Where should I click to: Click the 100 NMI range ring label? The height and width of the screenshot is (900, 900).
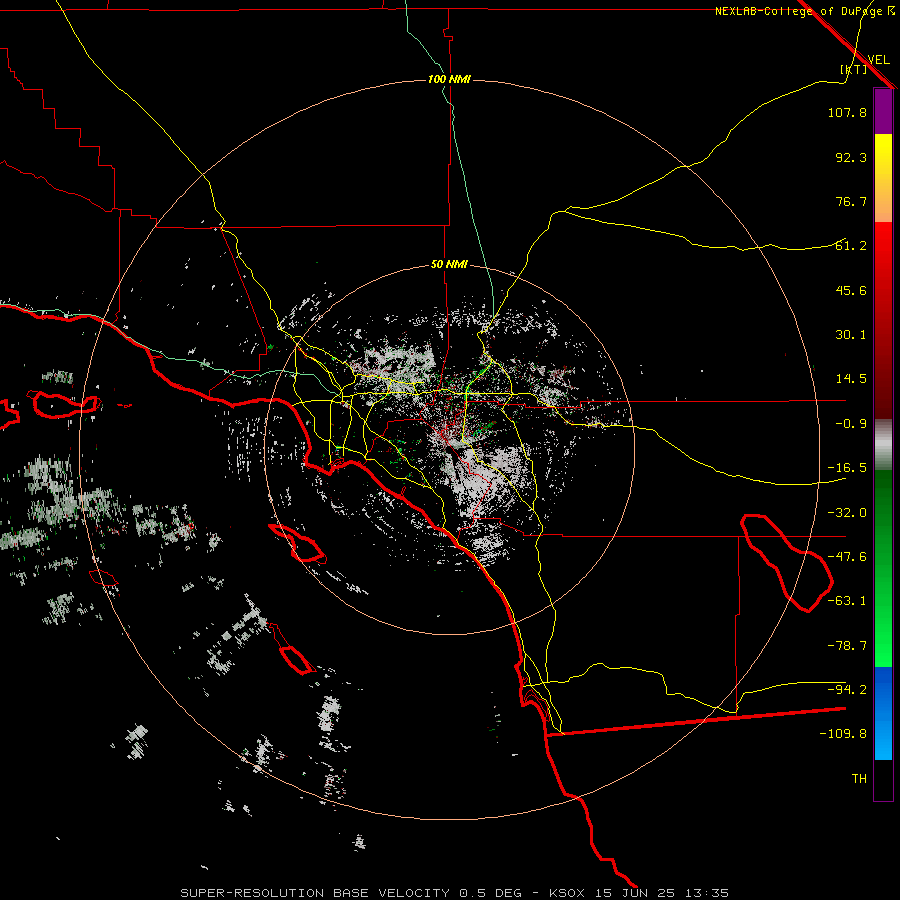tap(449, 79)
